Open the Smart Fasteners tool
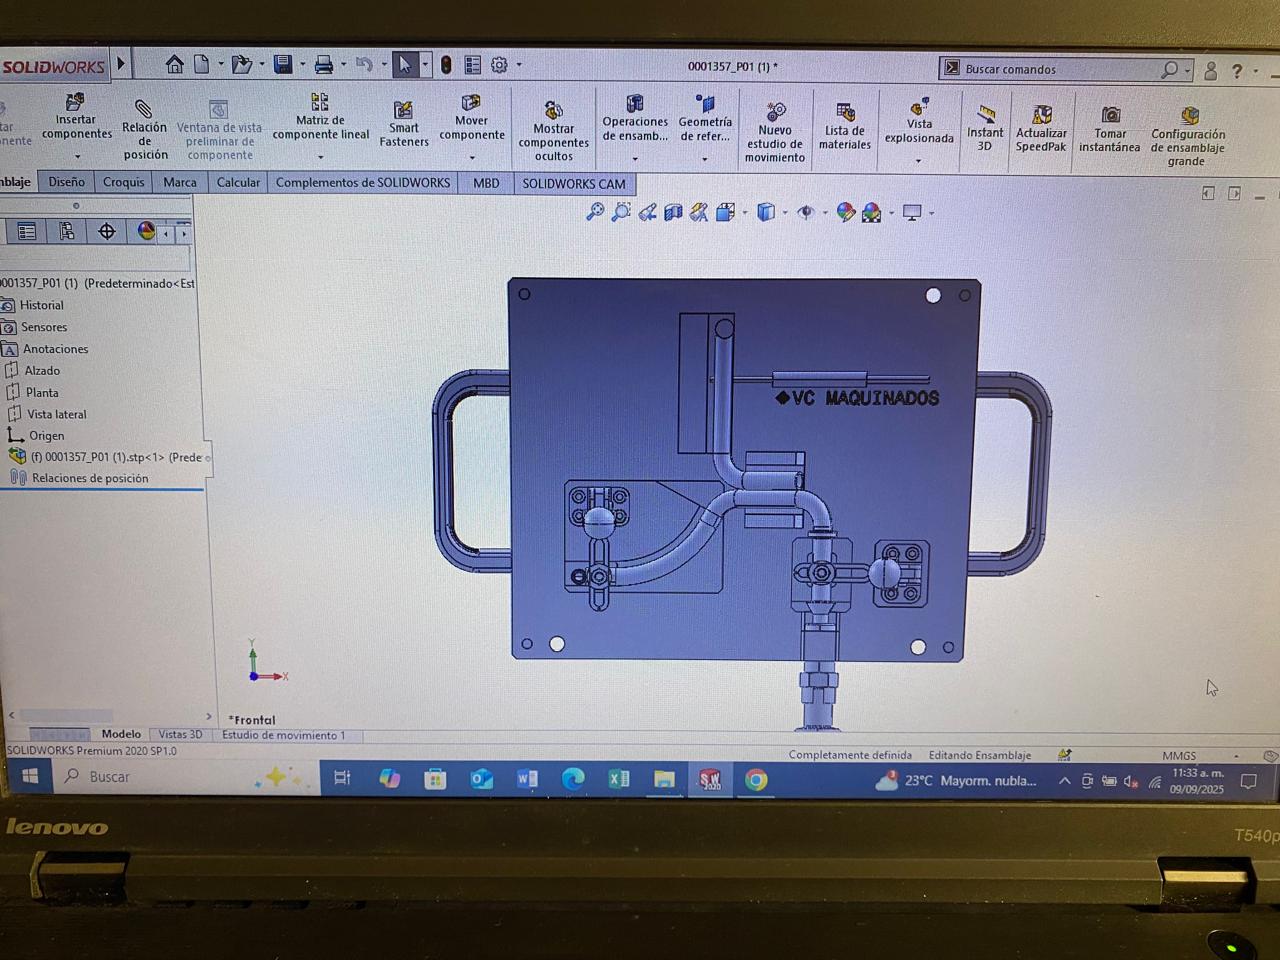This screenshot has width=1280, height=960. tap(403, 120)
